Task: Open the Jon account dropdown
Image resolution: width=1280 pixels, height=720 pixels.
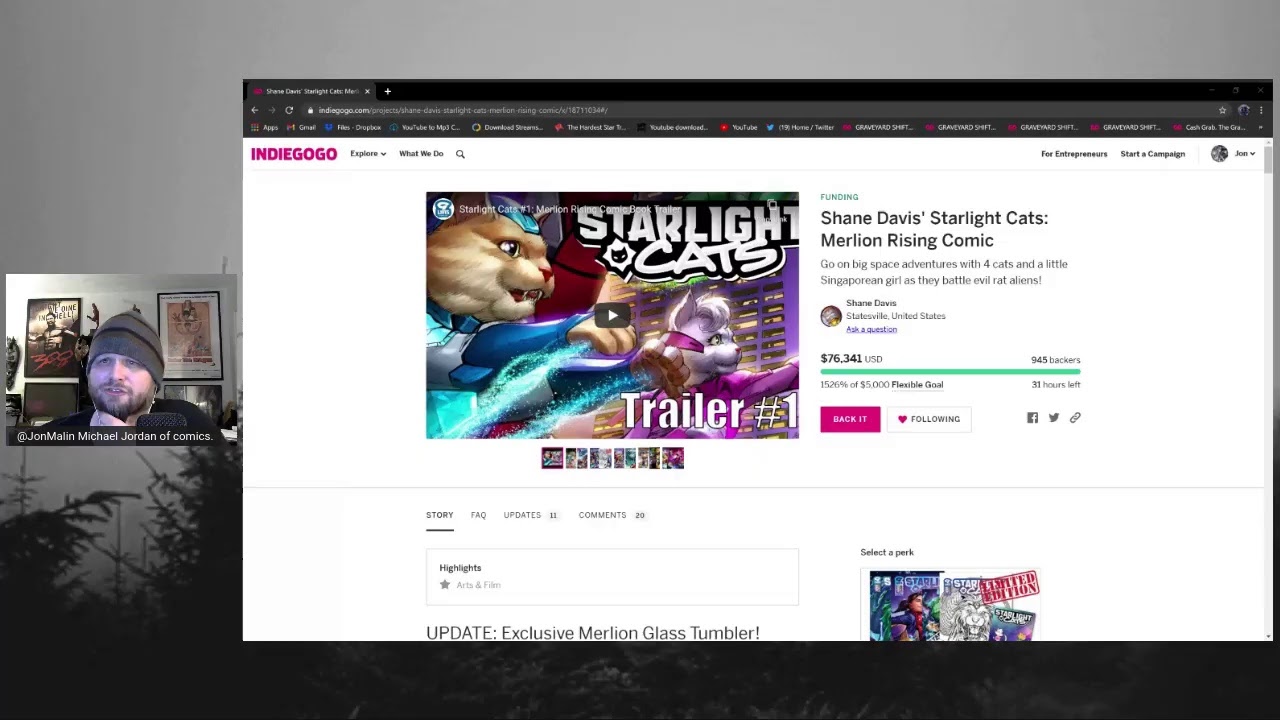Action: 1233,154
